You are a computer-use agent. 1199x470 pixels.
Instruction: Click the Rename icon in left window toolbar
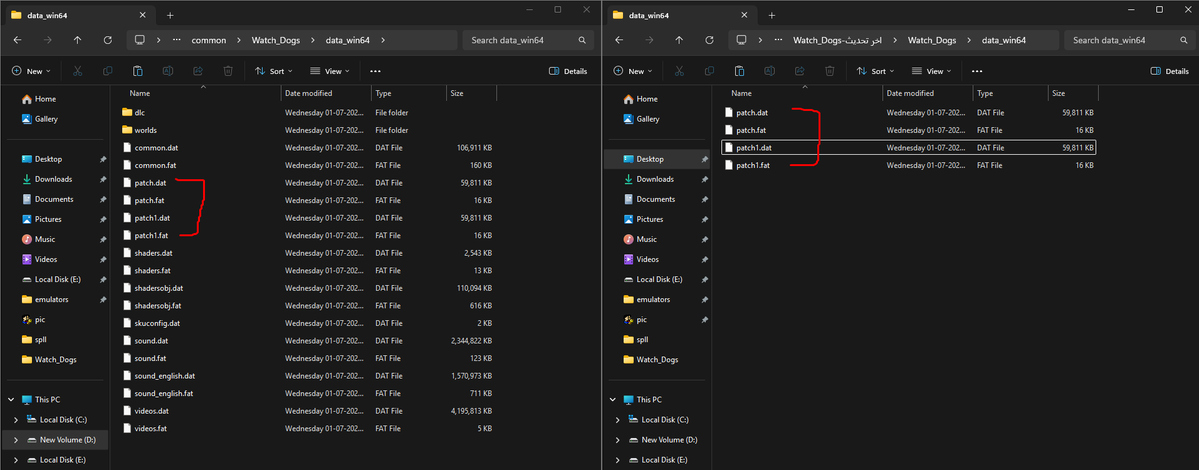(167, 71)
